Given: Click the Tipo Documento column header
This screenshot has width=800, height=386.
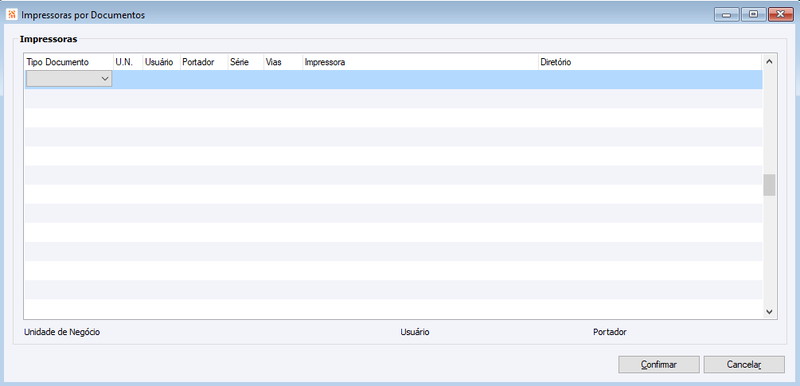Looking at the screenshot, I should coord(69,62).
